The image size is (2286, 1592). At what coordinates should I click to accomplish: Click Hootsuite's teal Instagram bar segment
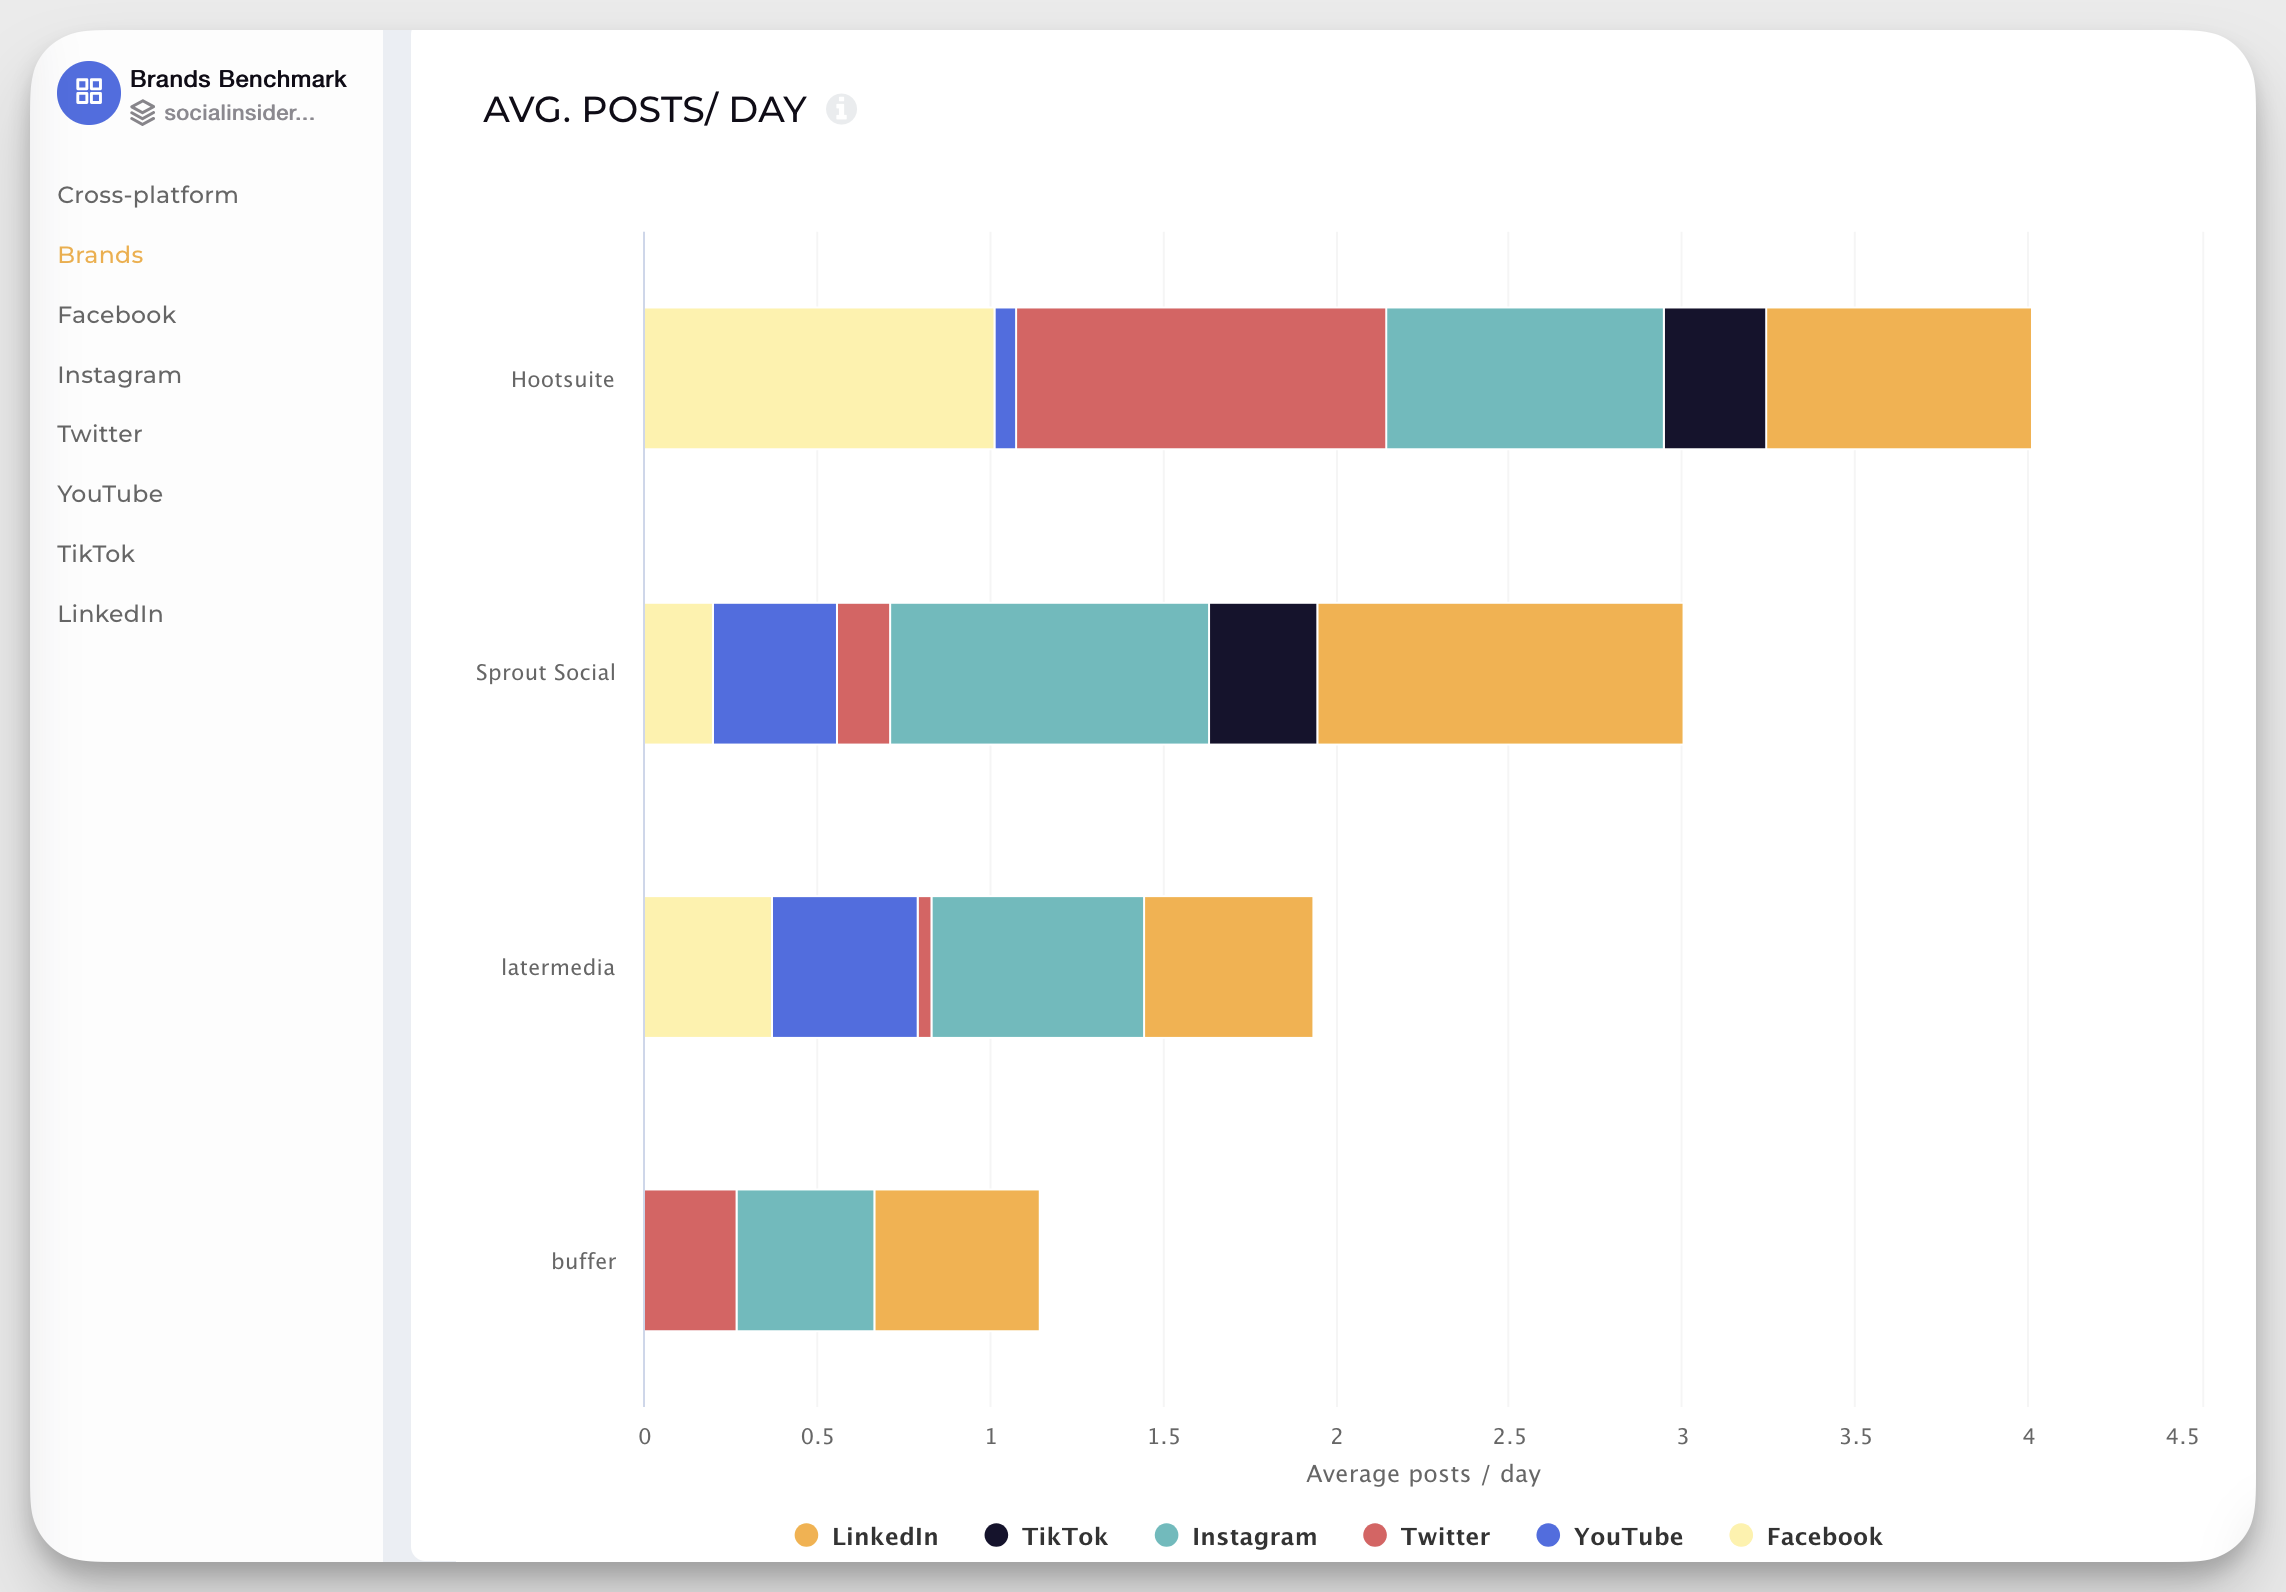pyautogui.click(x=1525, y=378)
